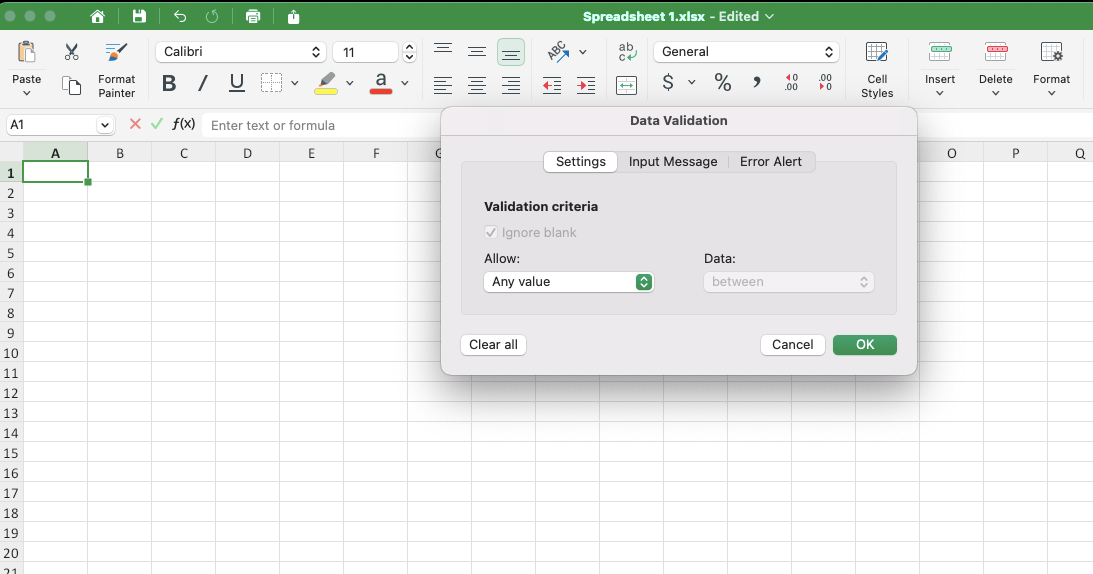Screen dimensions: 1093x574
Task: Click the Undo arrow icon
Action: [180, 17]
